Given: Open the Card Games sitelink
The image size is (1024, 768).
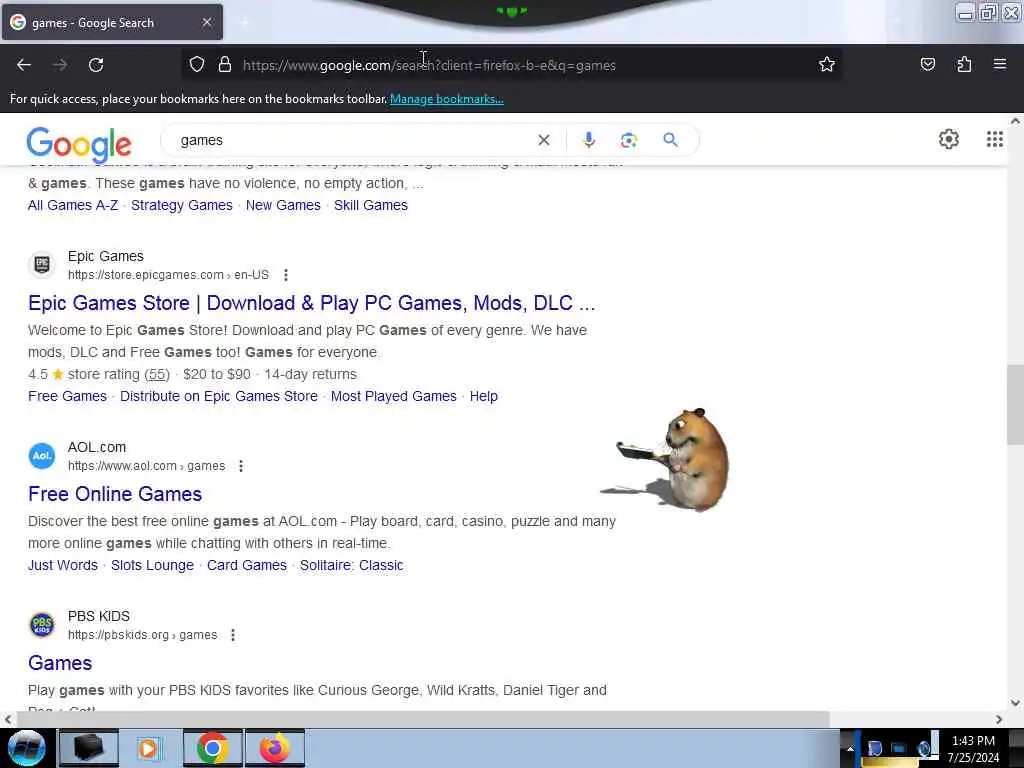Looking at the screenshot, I should pos(247,566).
